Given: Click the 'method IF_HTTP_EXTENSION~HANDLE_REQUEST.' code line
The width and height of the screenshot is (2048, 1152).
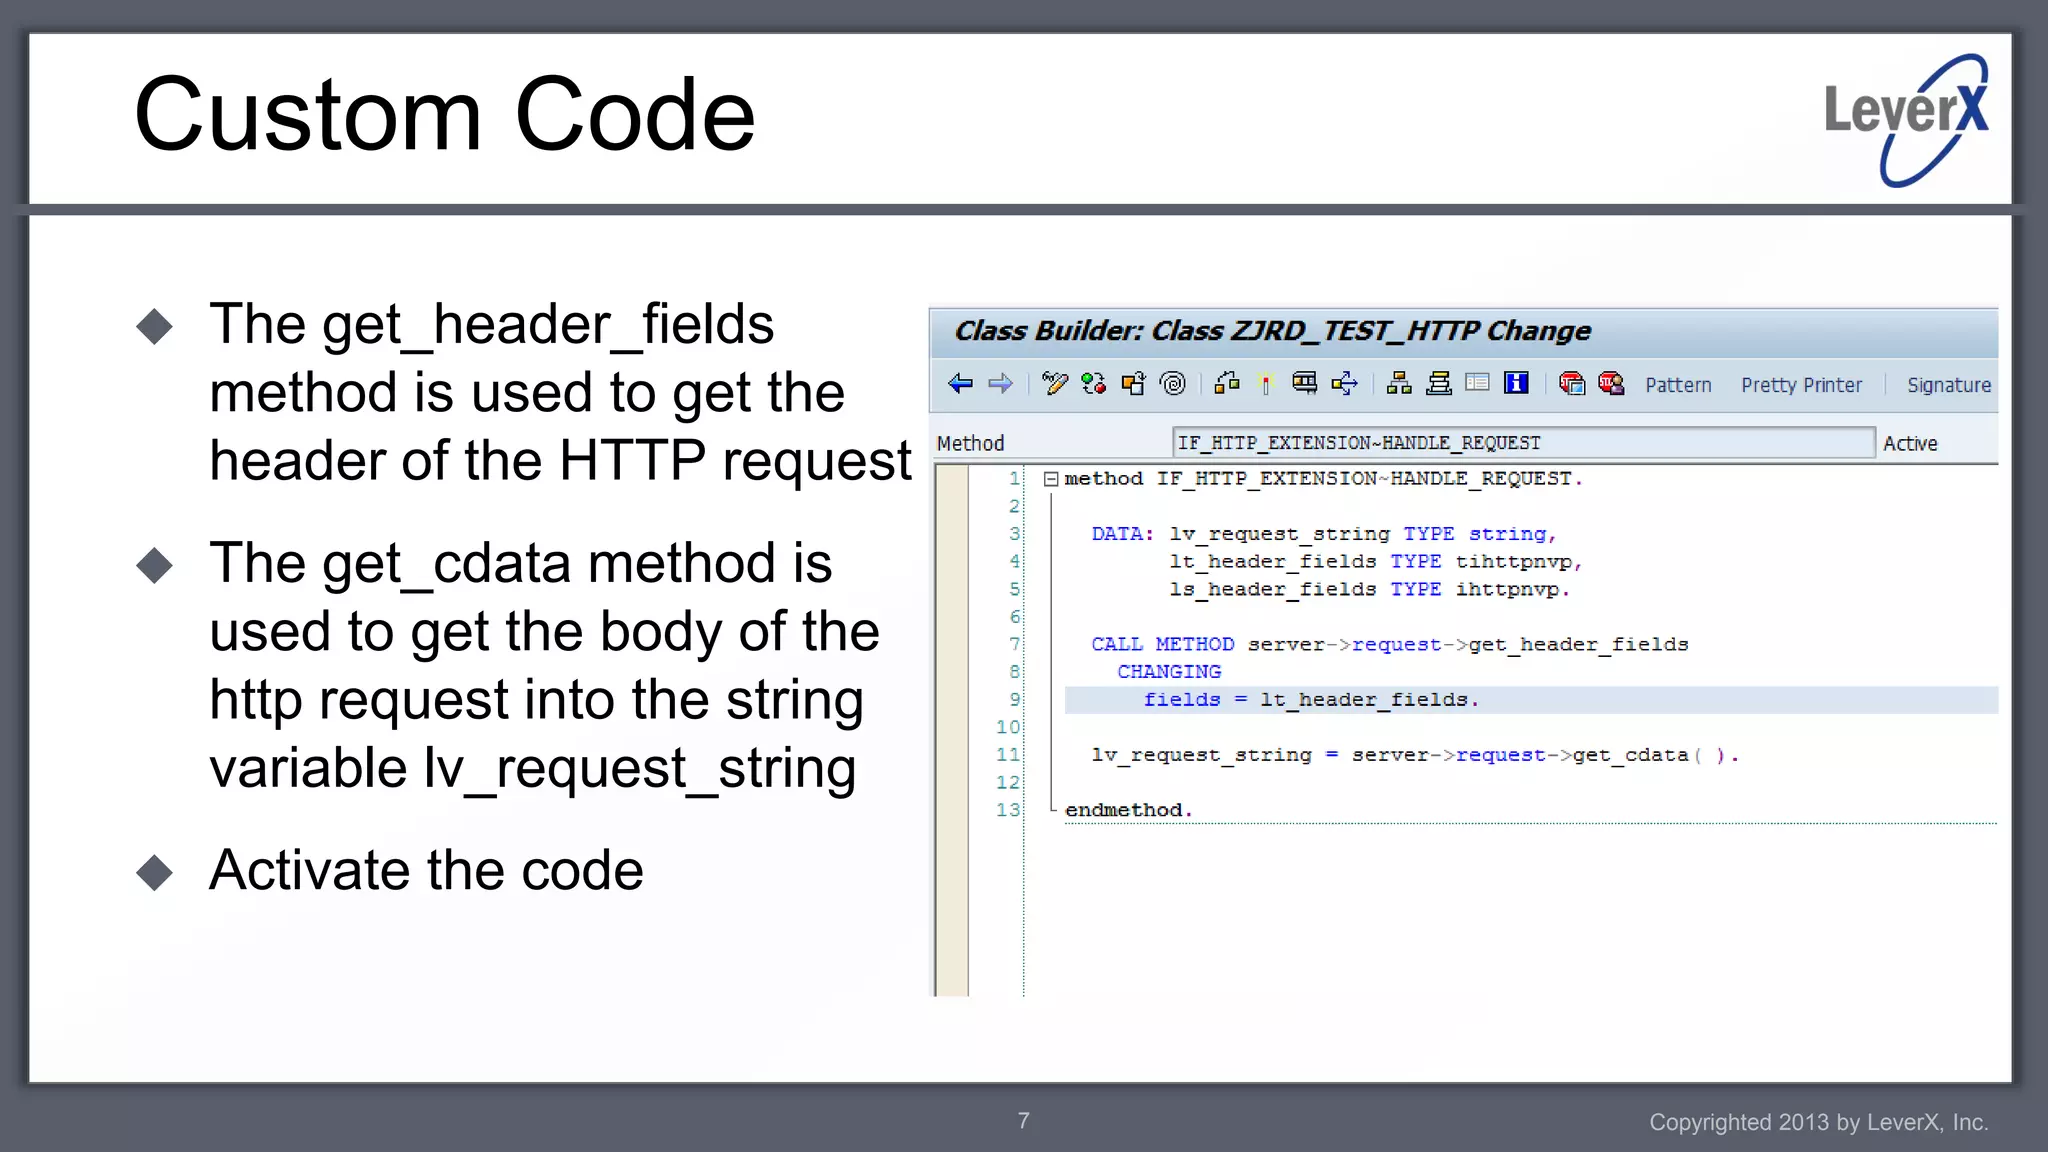Looking at the screenshot, I should pos(1324,479).
